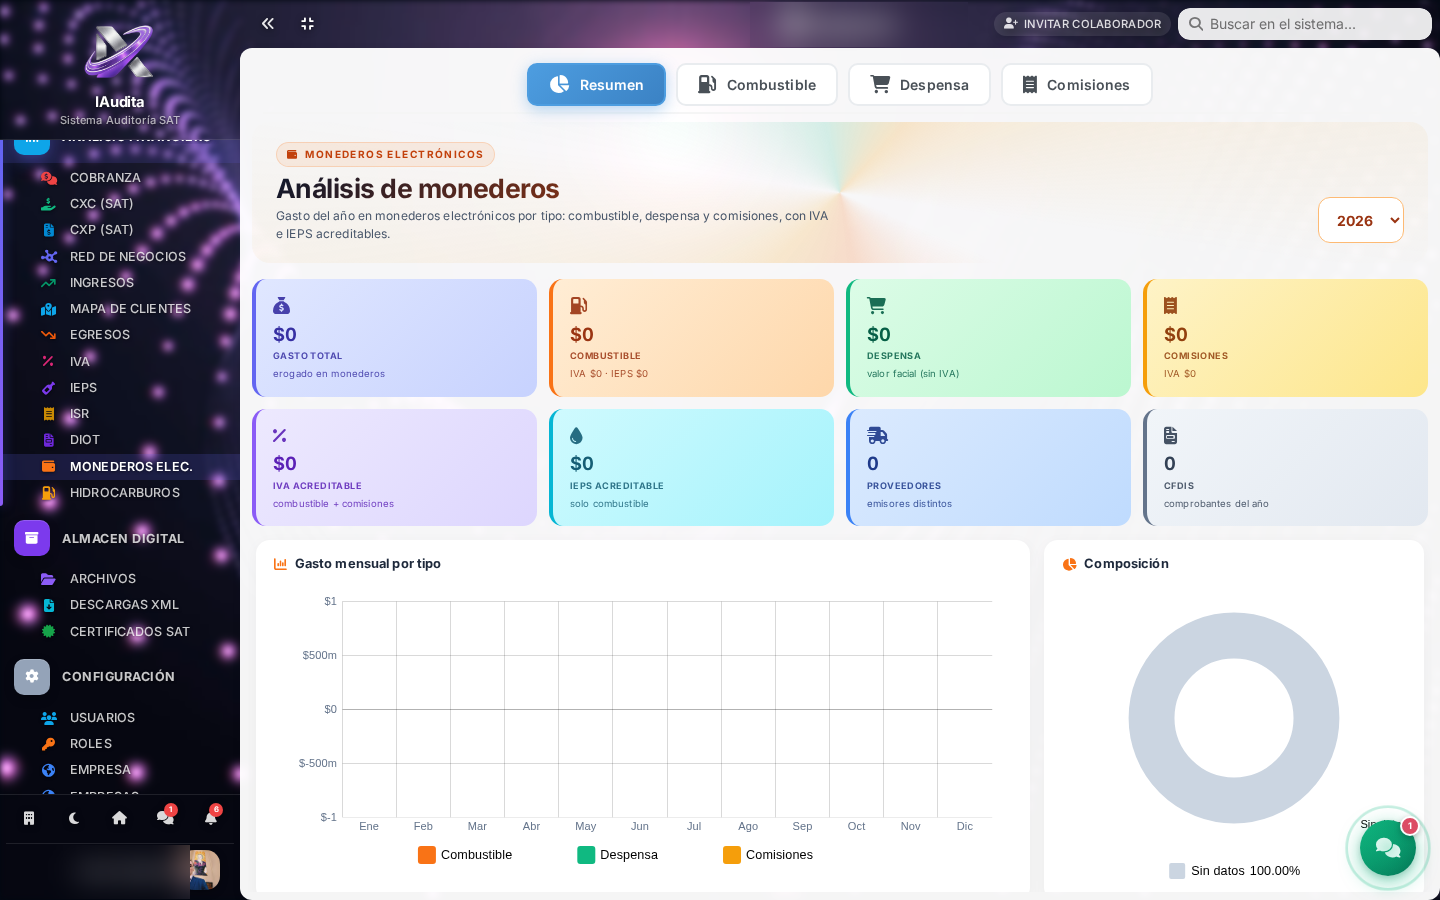1440x900 pixels.
Task: Click the IVA ACREDITABLE card
Action: (395, 467)
